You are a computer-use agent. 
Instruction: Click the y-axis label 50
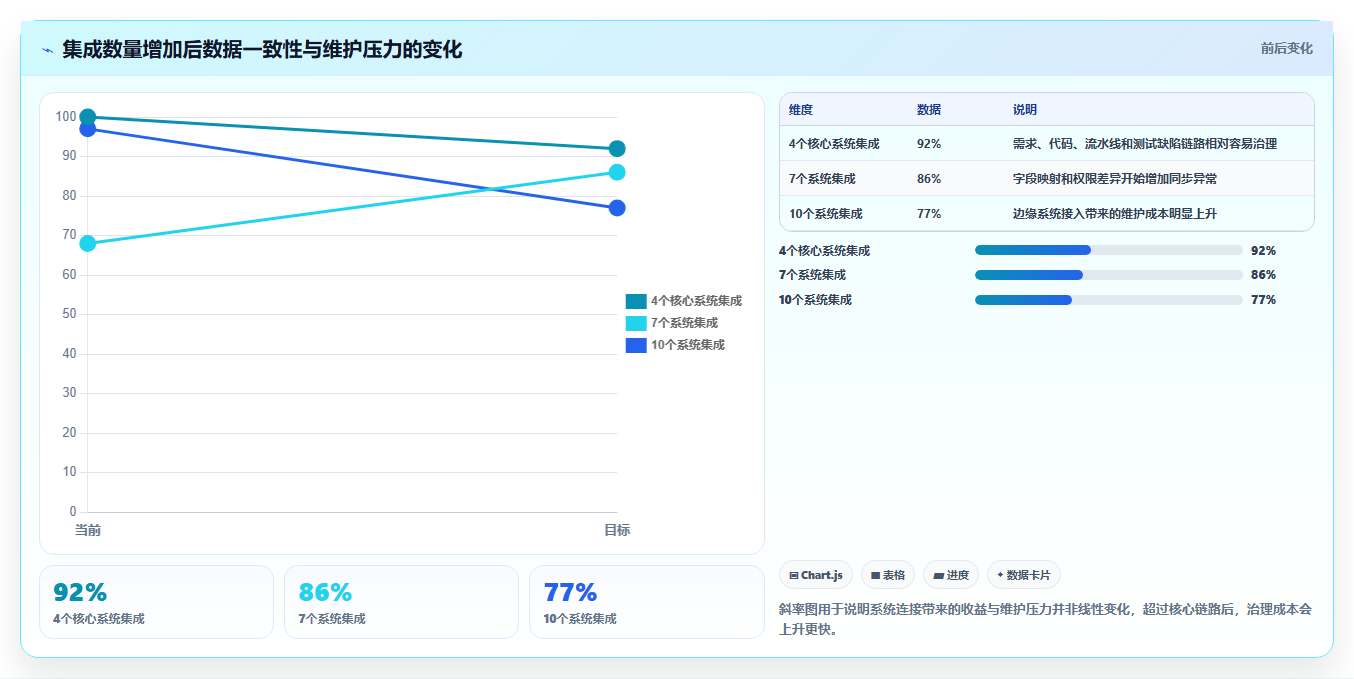tap(69, 314)
